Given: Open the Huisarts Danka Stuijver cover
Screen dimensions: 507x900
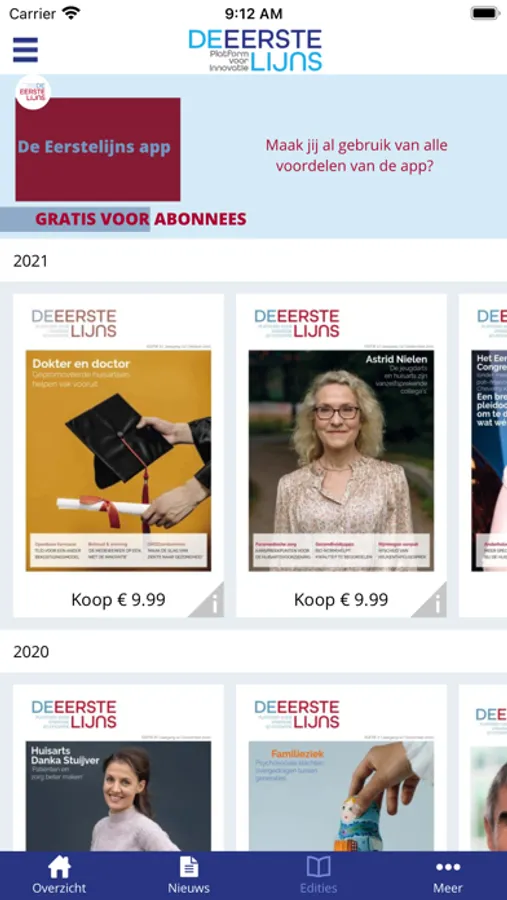Looking at the screenshot, I should click(118, 796).
